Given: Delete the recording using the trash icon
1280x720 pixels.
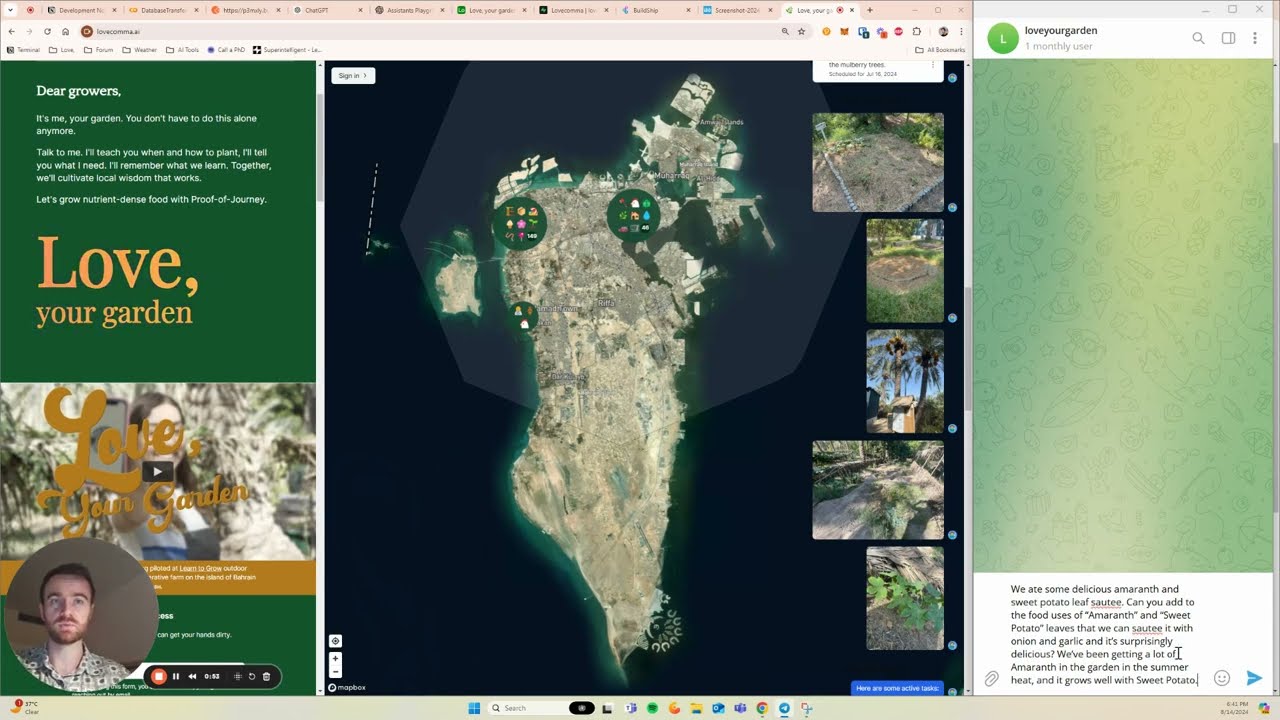Looking at the screenshot, I should (266, 676).
